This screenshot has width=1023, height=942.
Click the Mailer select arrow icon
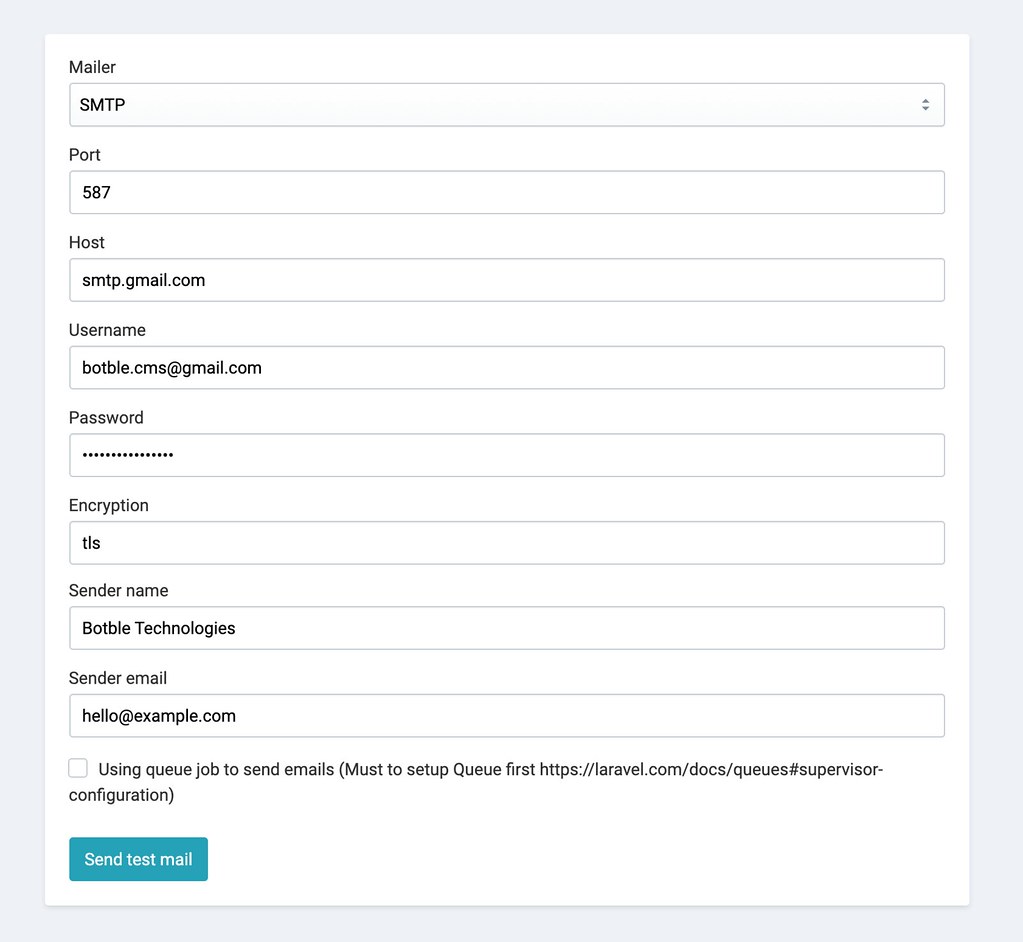925,104
